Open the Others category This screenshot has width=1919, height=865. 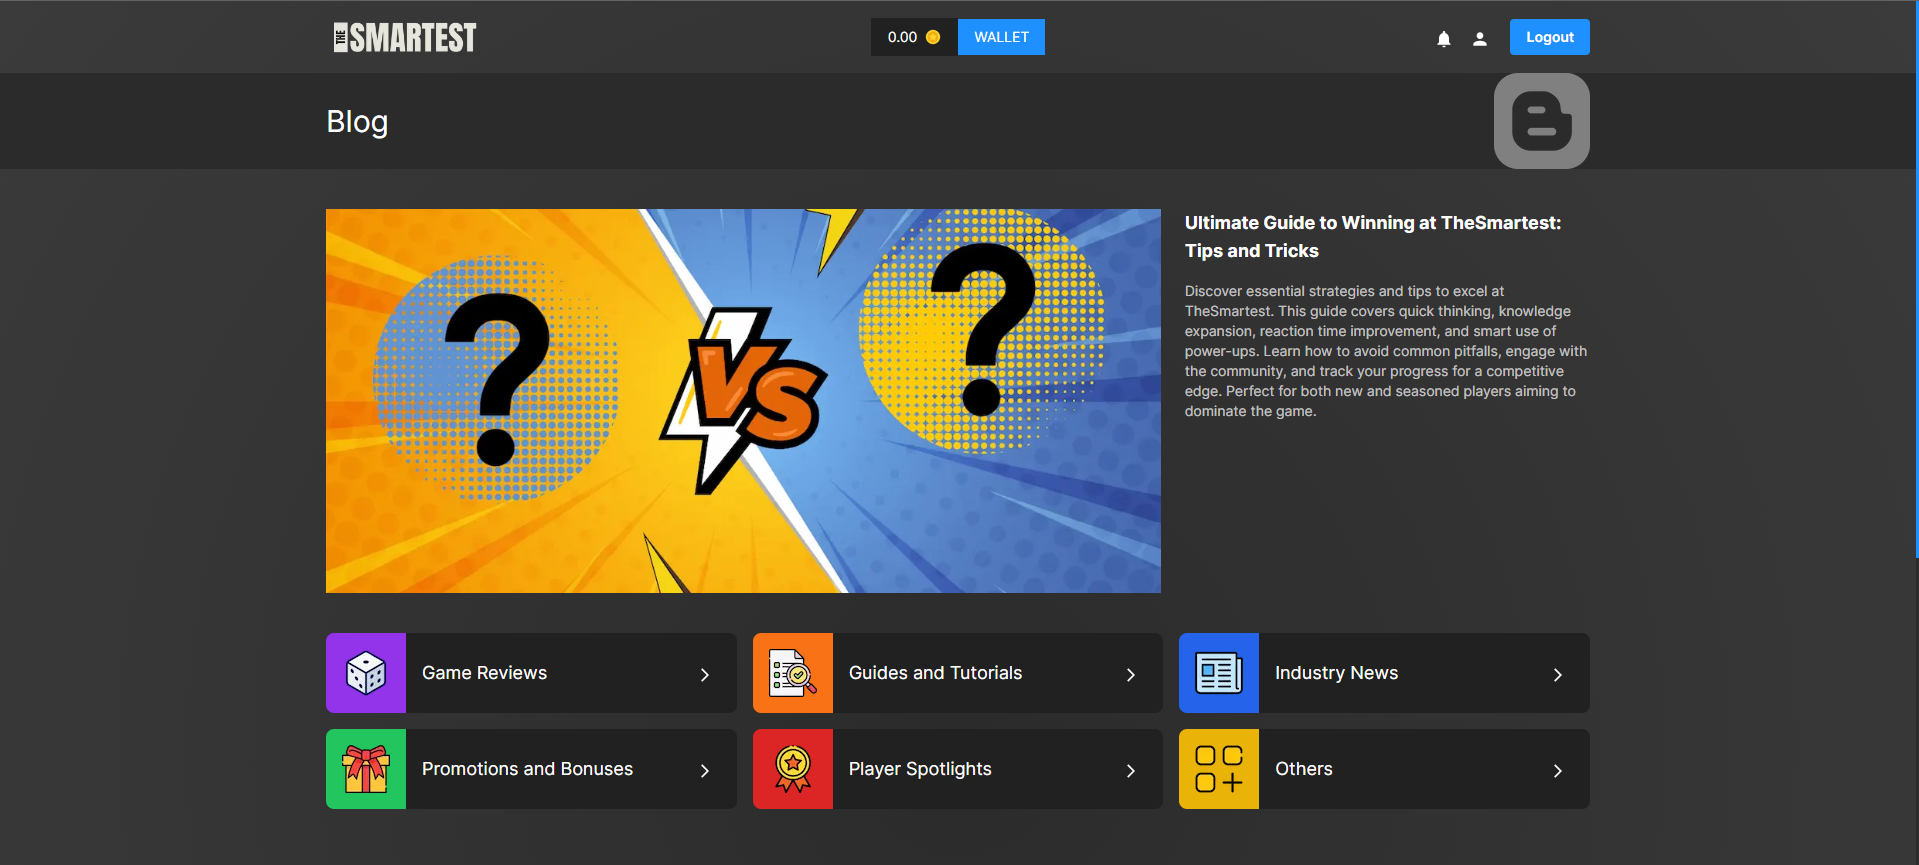[x=1384, y=769]
